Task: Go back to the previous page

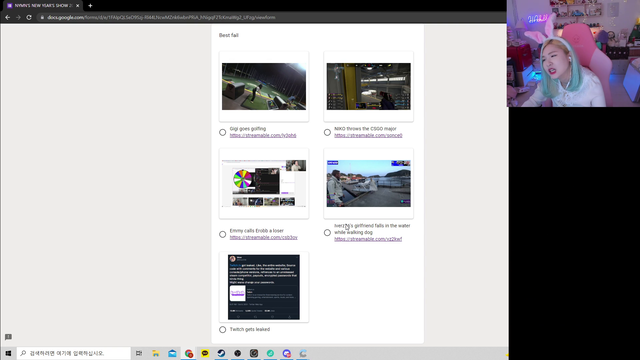Action: tap(7, 18)
